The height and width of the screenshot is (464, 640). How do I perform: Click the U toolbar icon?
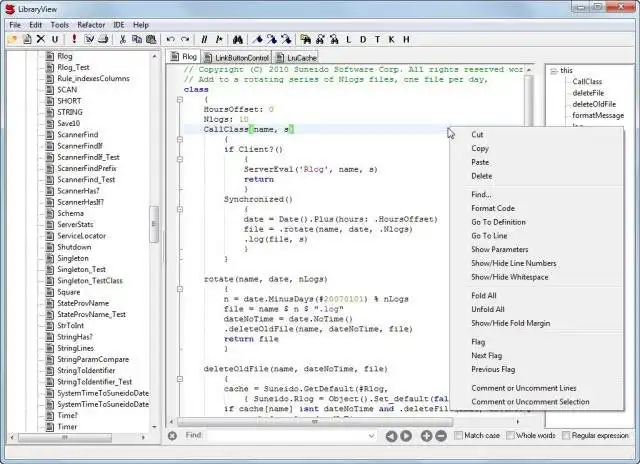click(x=55, y=39)
